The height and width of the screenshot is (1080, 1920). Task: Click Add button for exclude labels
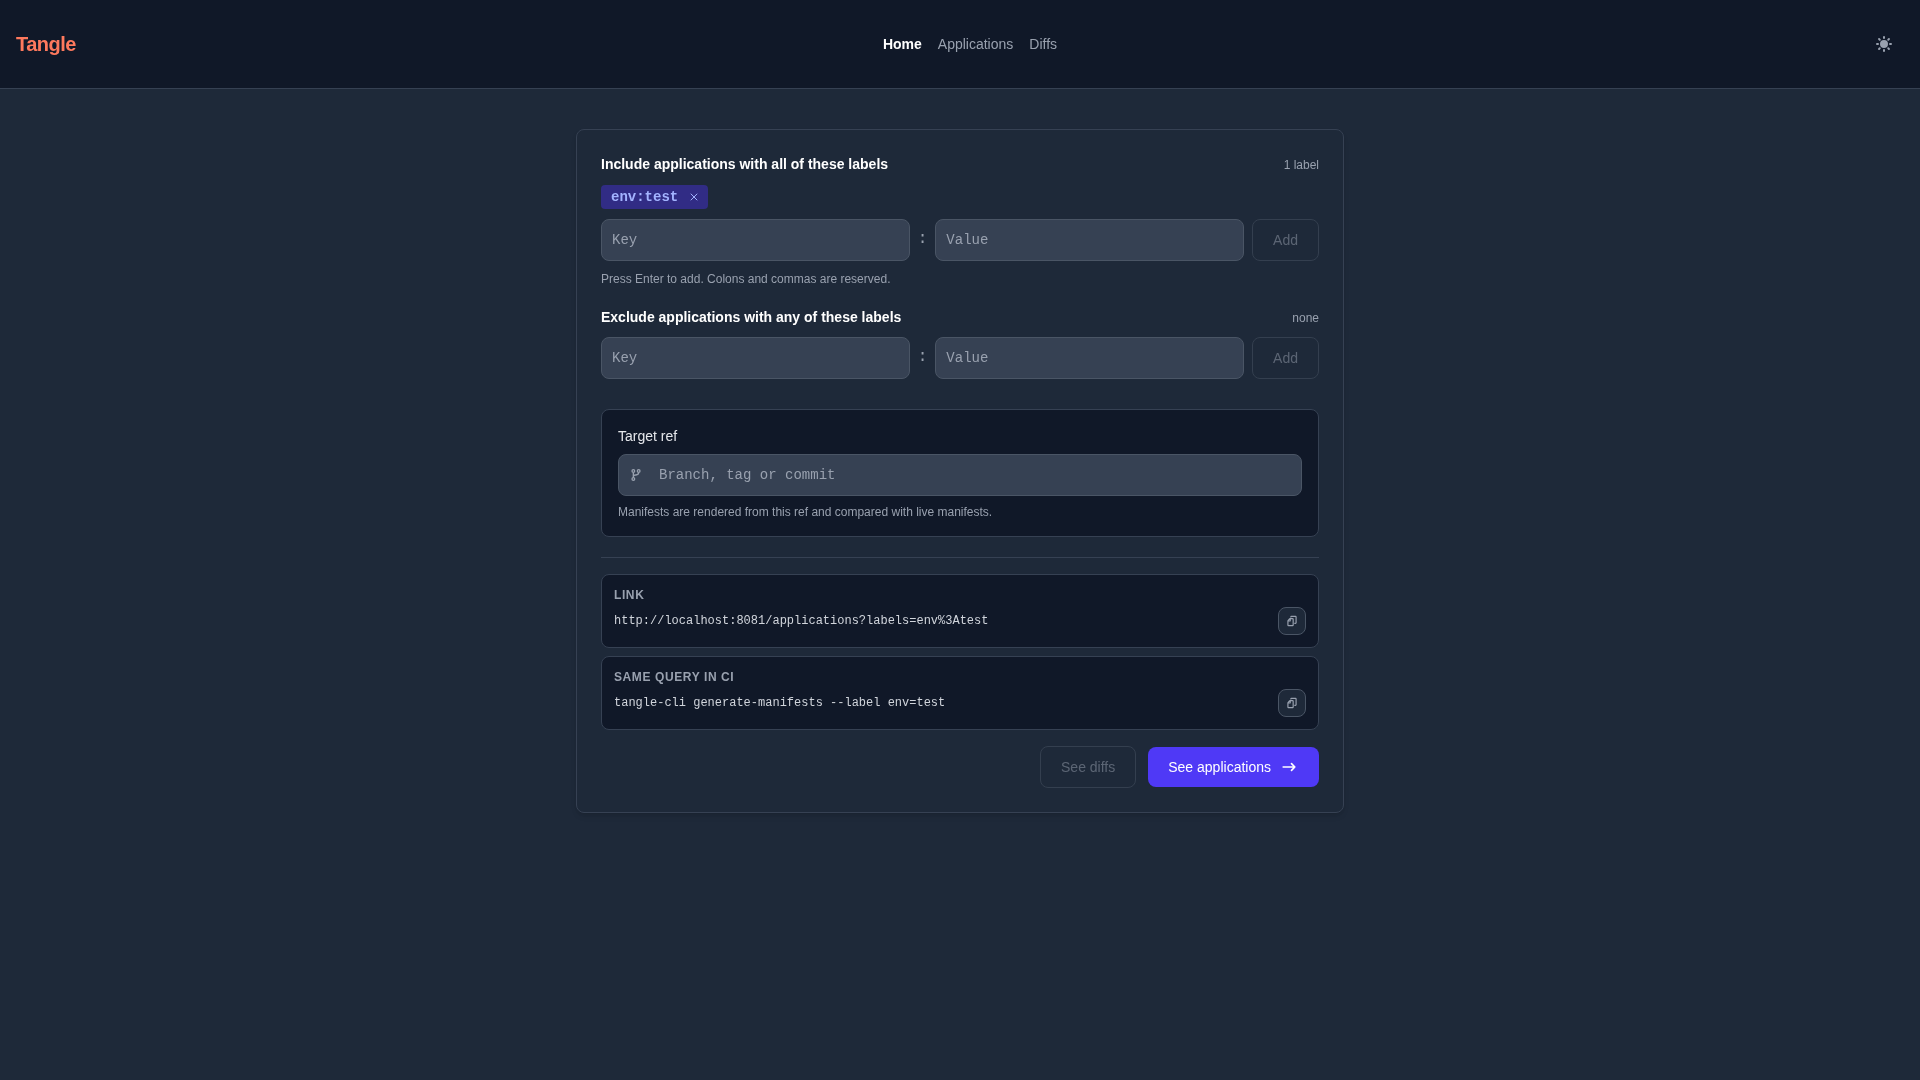(x=1285, y=358)
